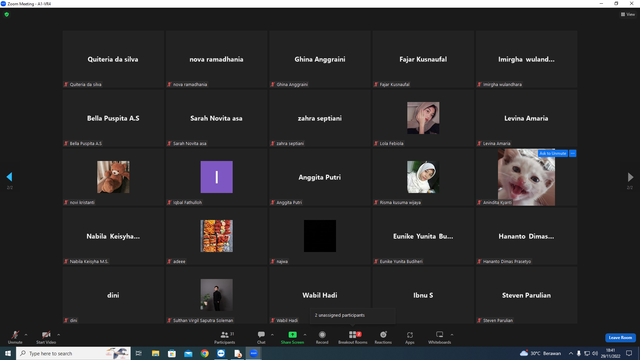The height and width of the screenshot is (360, 640).
Task: Click the Sarah Novita asa tile name
Action: (x=216, y=118)
